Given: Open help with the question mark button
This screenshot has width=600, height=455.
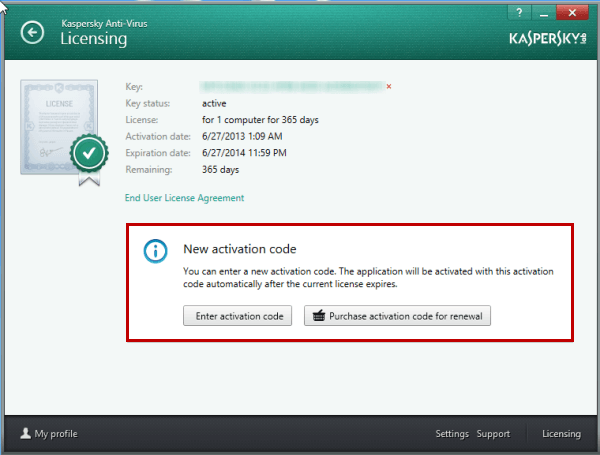Looking at the screenshot, I should (x=519, y=13).
